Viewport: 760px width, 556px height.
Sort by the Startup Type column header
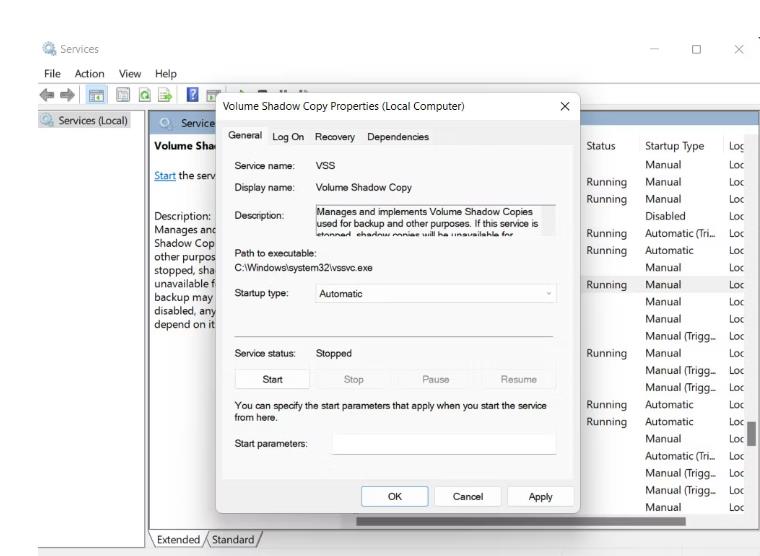point(674,146)
